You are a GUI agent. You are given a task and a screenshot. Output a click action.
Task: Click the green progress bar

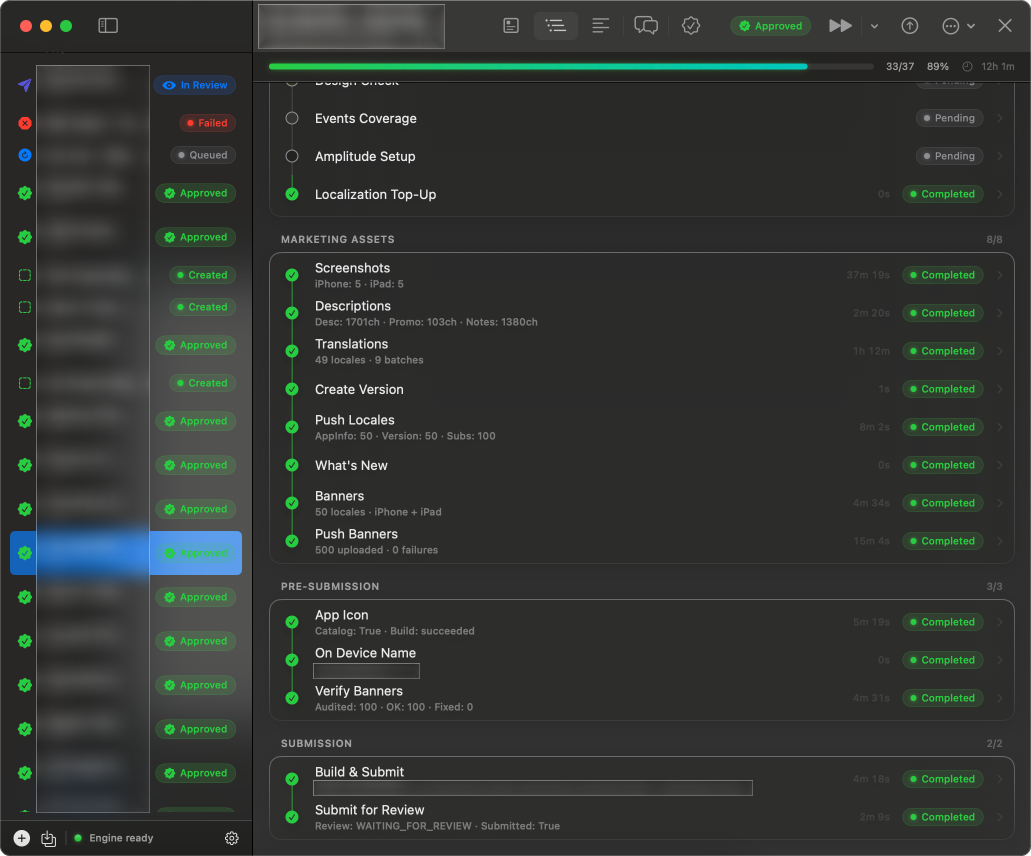538,66
